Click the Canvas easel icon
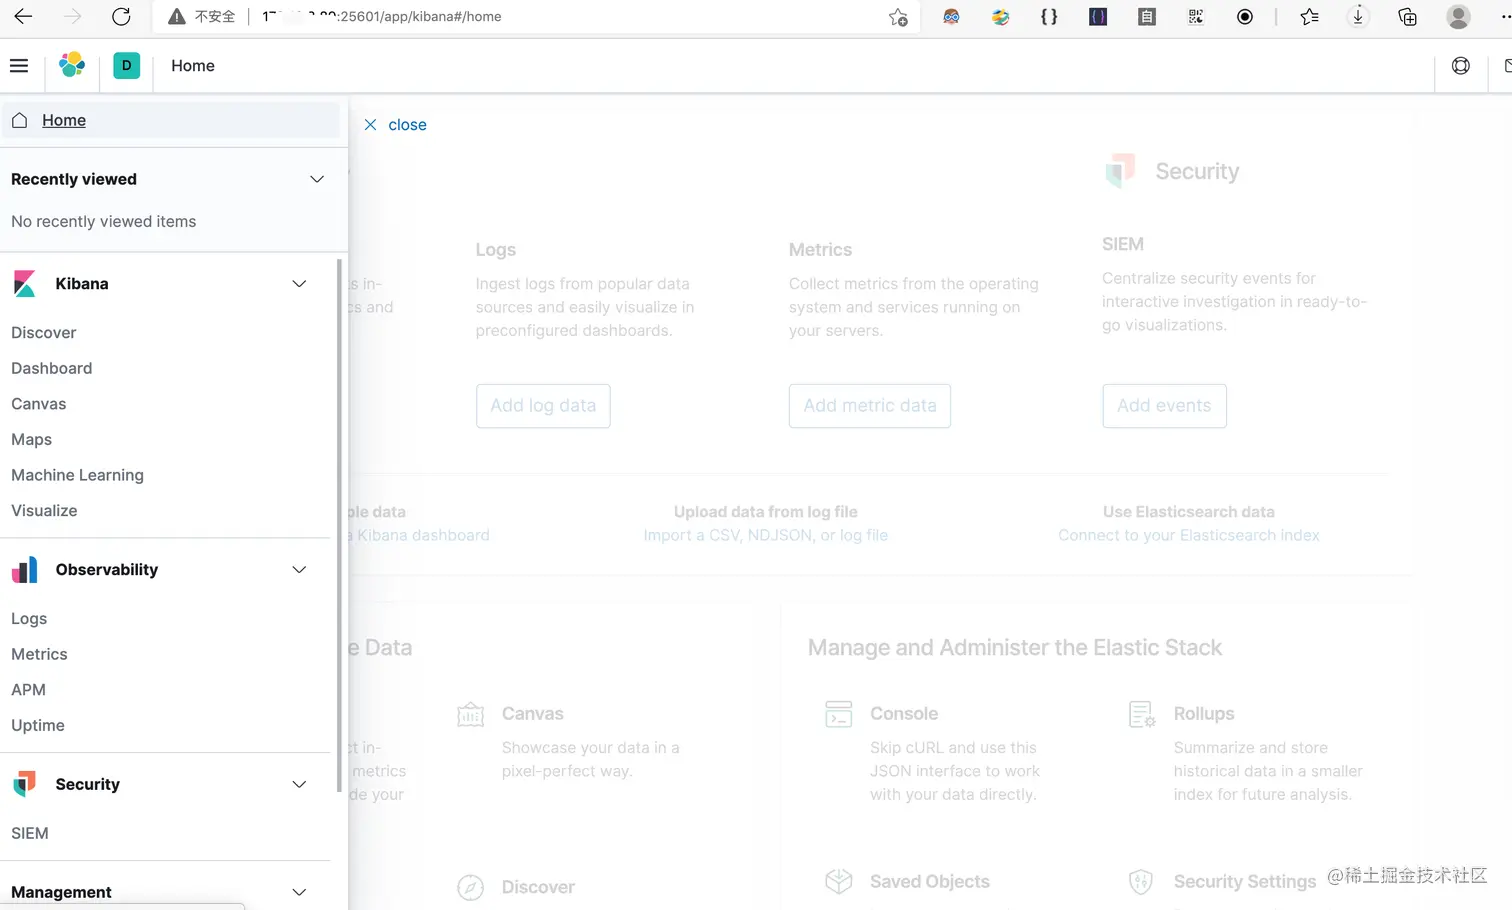1512x910 pixels. 471,714
